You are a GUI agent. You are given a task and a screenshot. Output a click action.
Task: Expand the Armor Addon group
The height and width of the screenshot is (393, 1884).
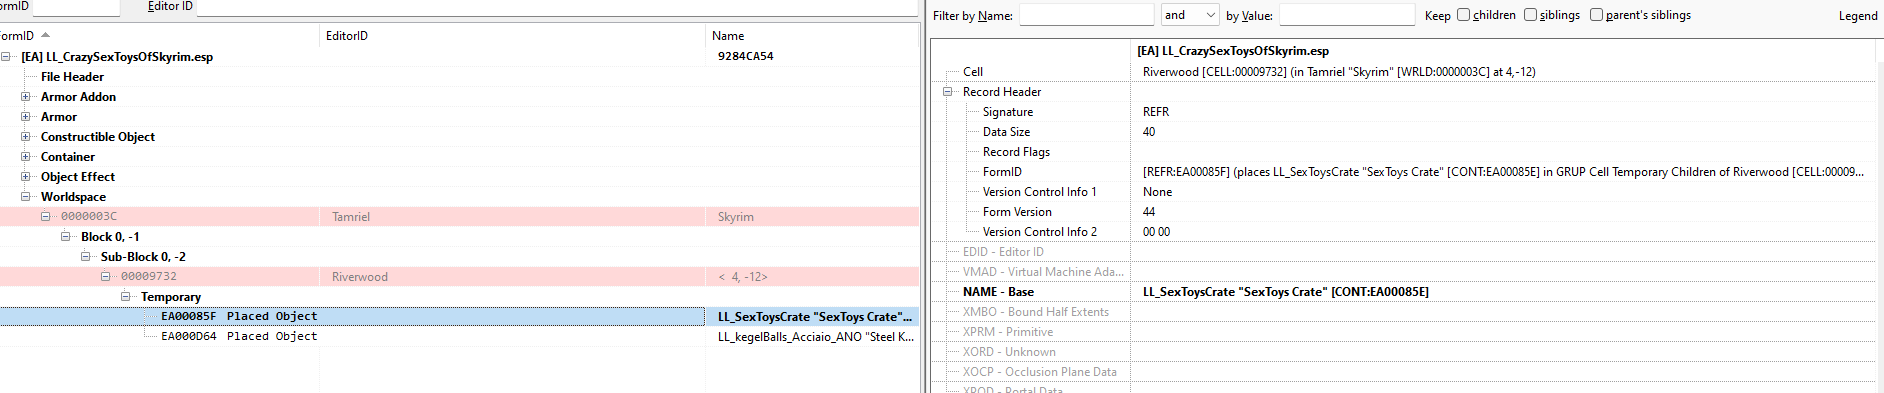pos(25,97)
